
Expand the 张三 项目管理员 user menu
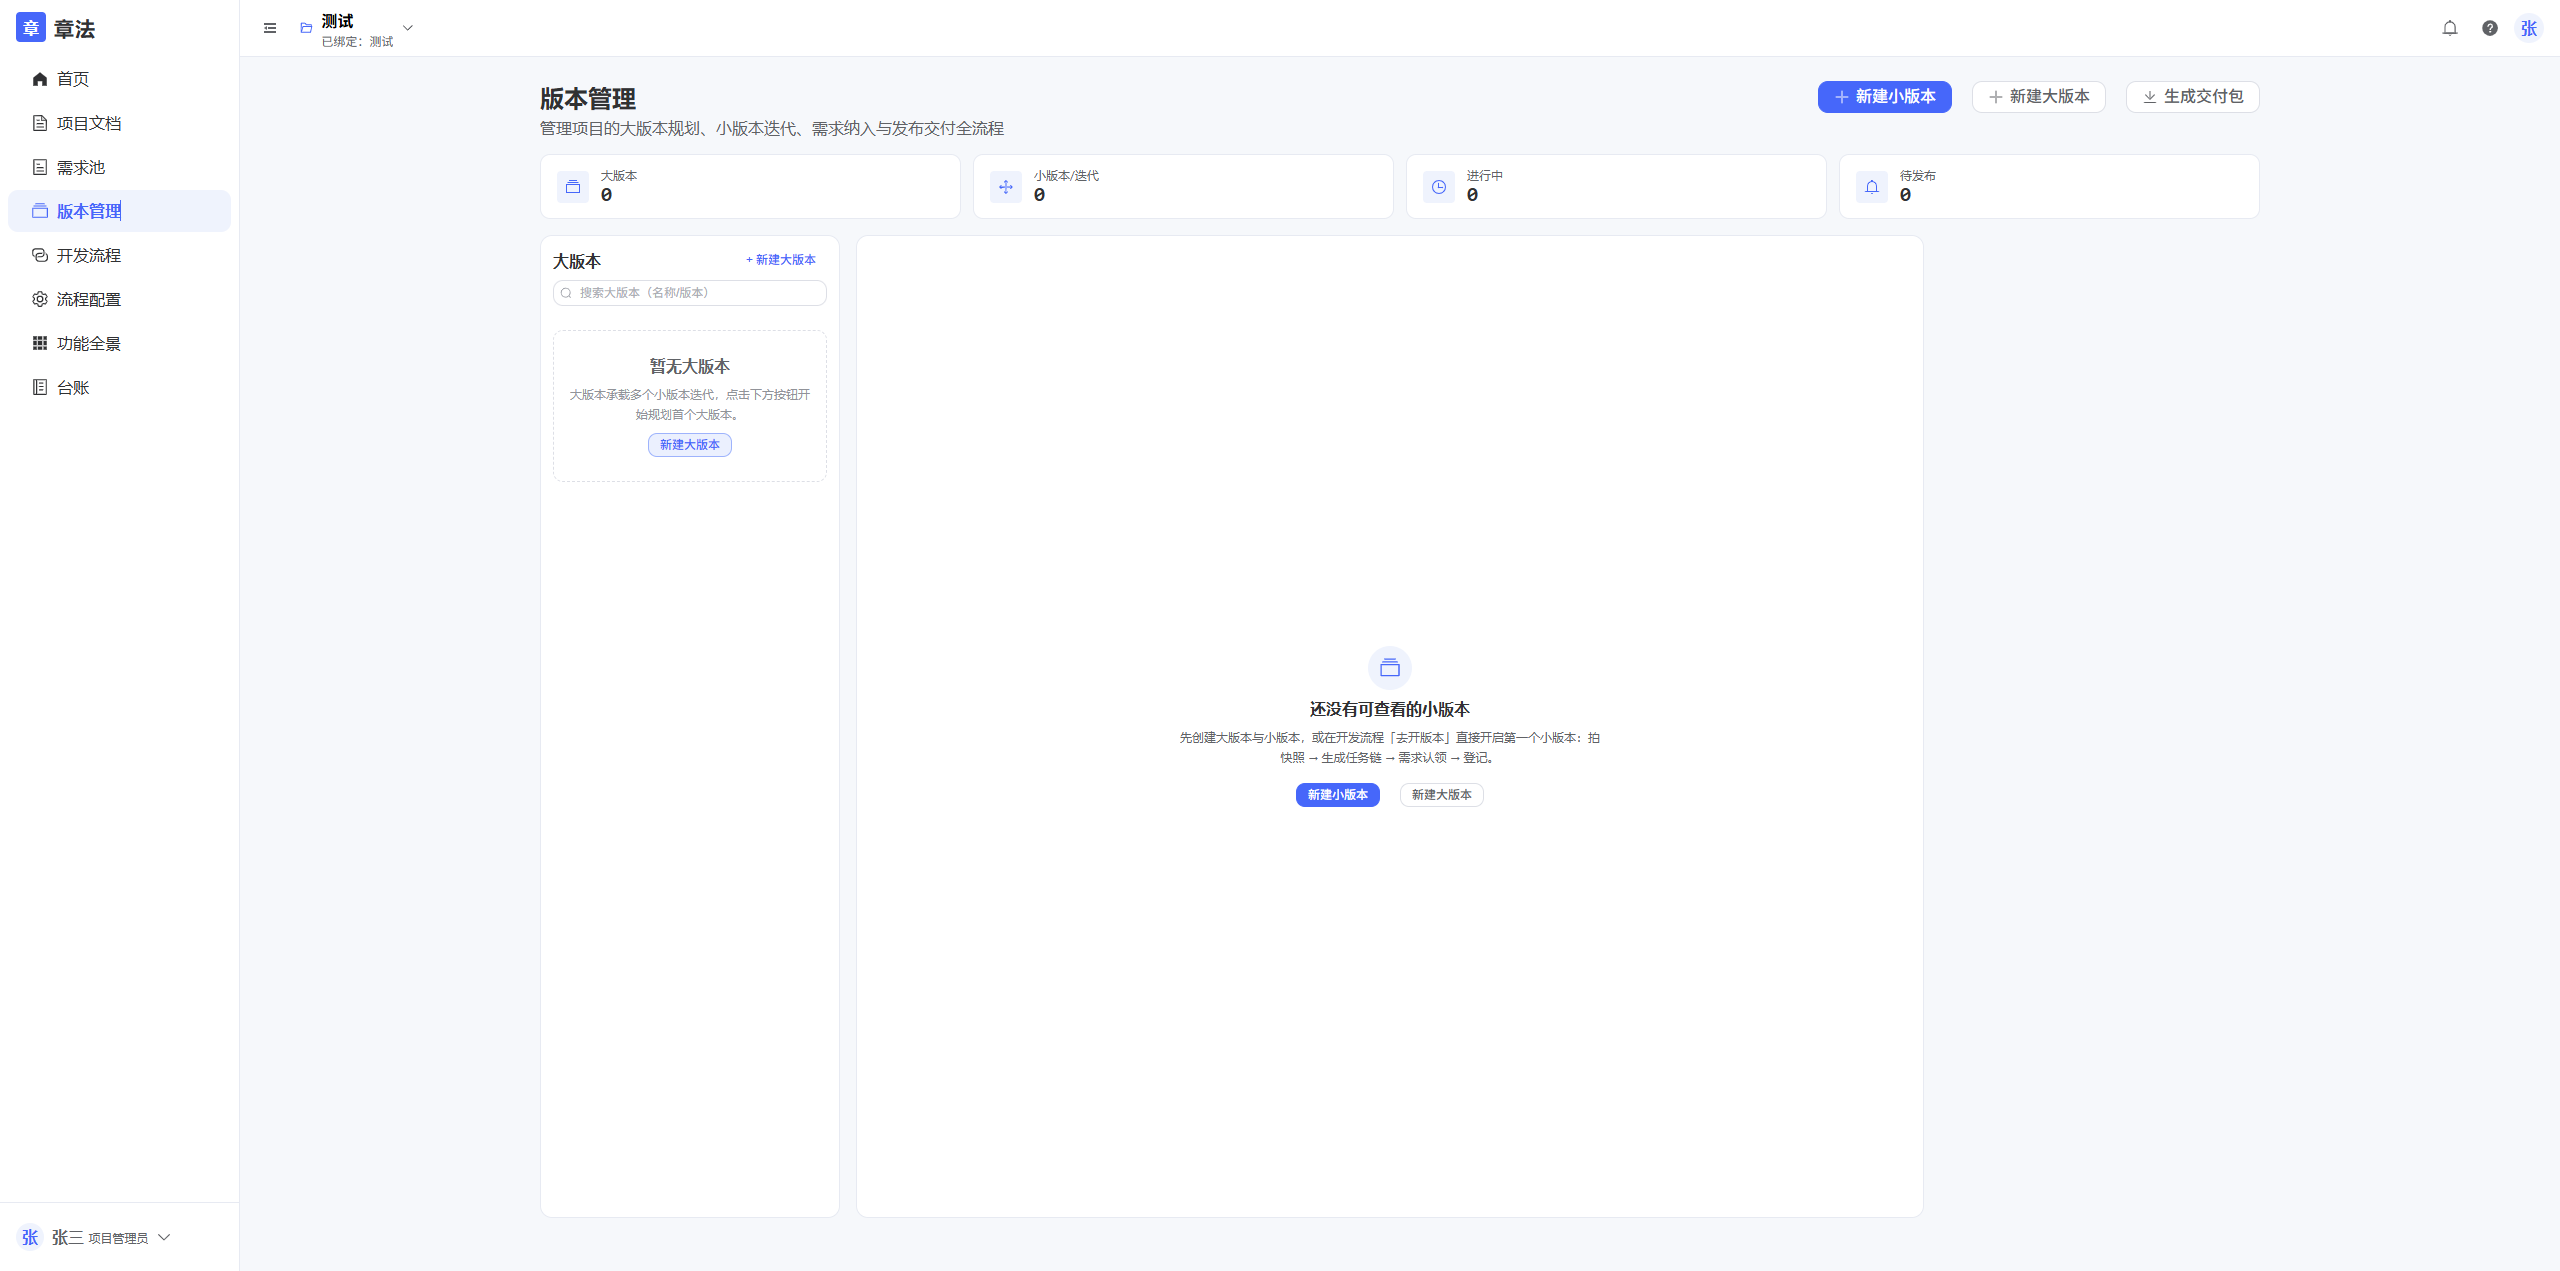[95, 1237]
